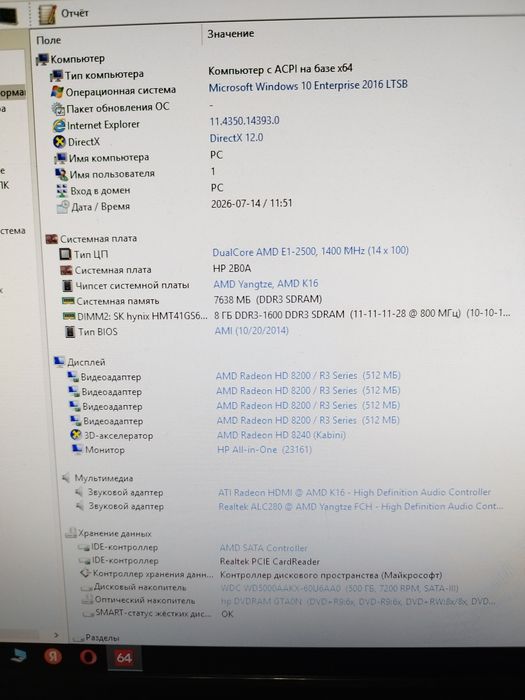
Task: Click the Мультимедиа speaker icon
Action: [x=66, y=478]
